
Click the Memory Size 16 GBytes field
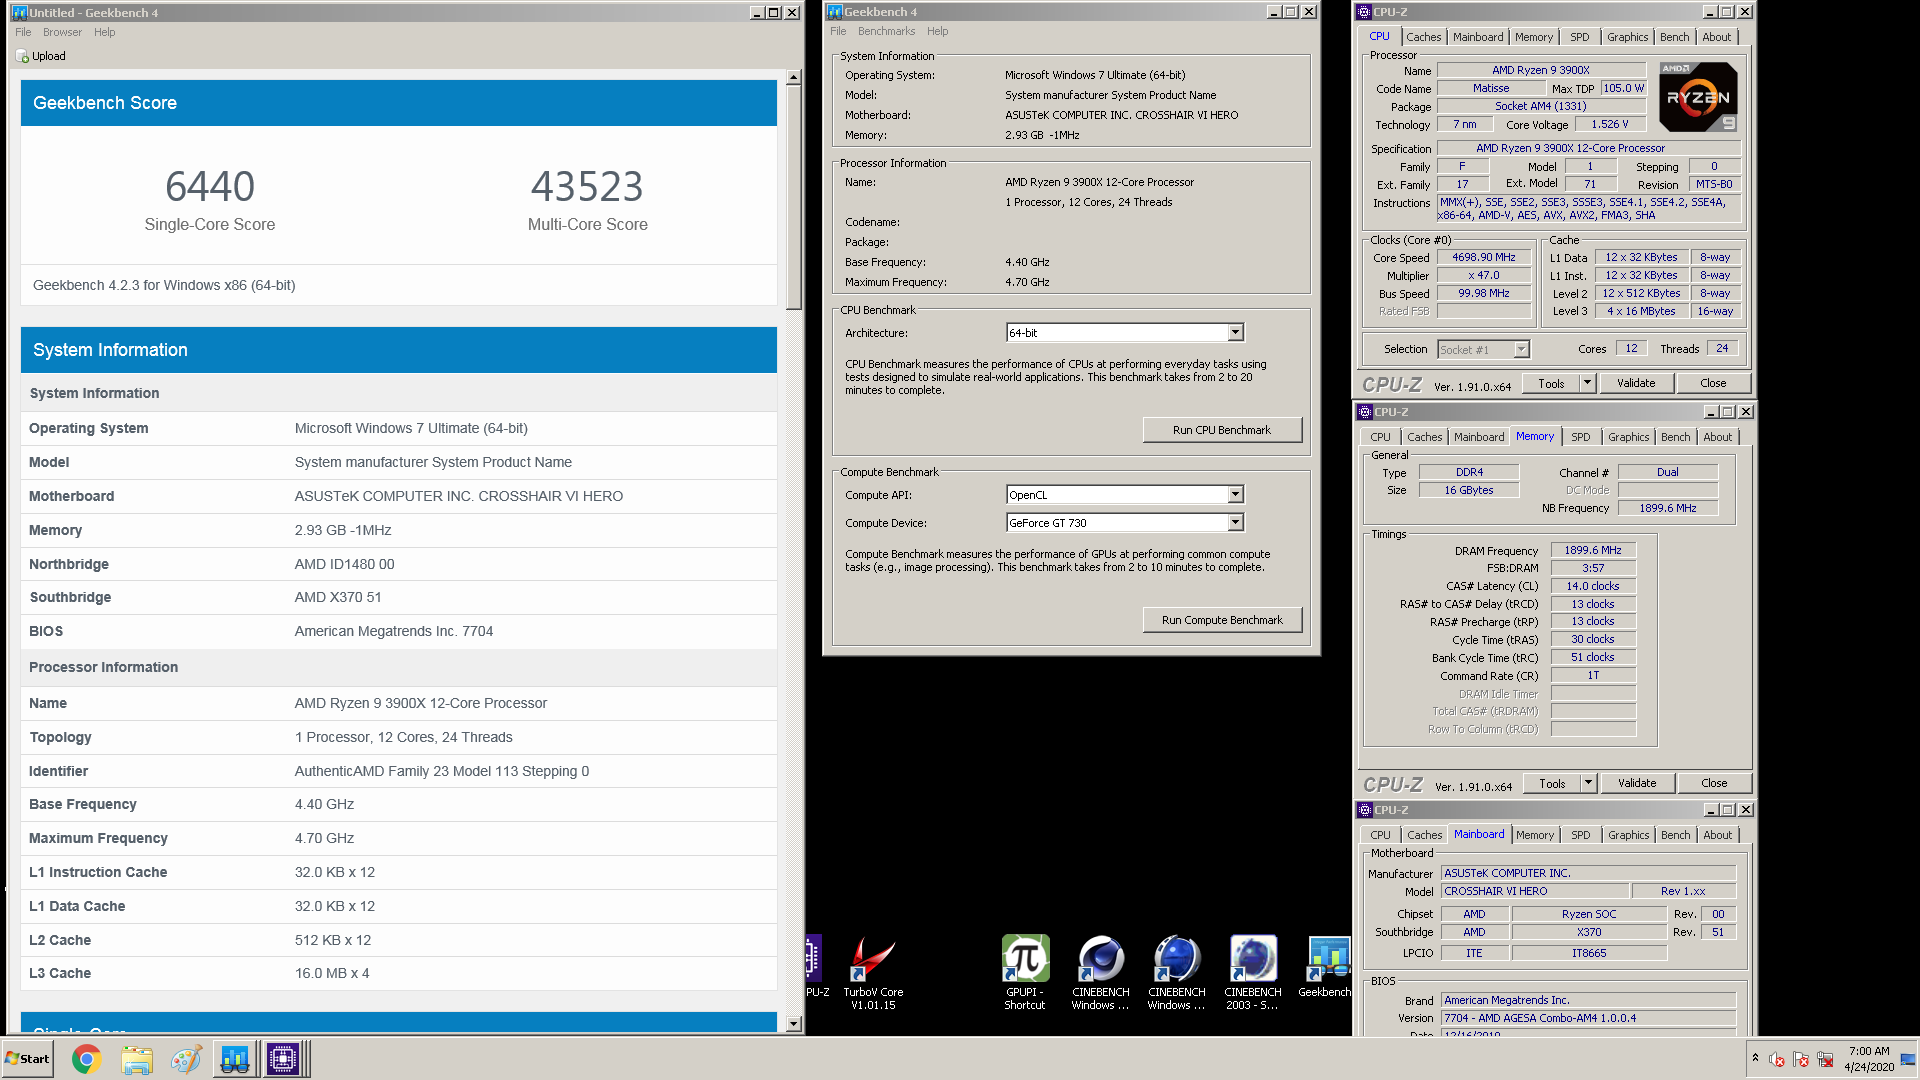click(x=1468, y=490)
